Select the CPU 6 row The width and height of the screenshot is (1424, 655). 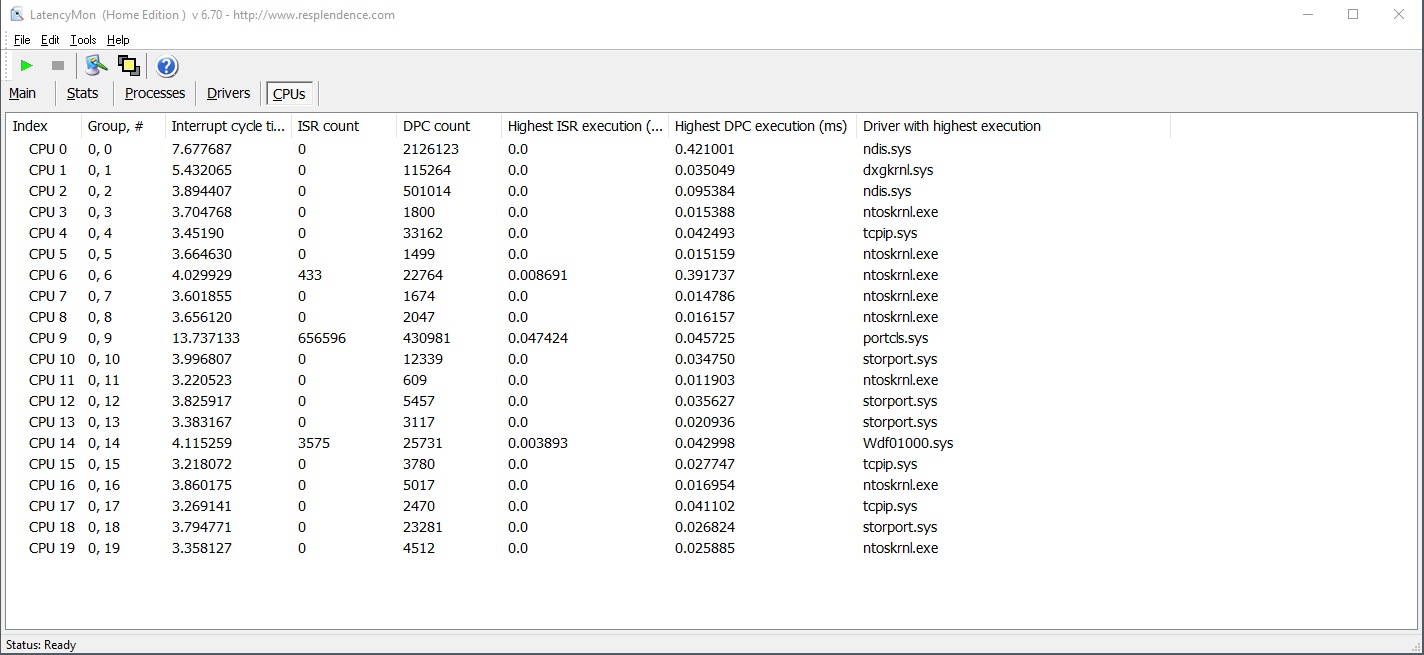(588, 275)
